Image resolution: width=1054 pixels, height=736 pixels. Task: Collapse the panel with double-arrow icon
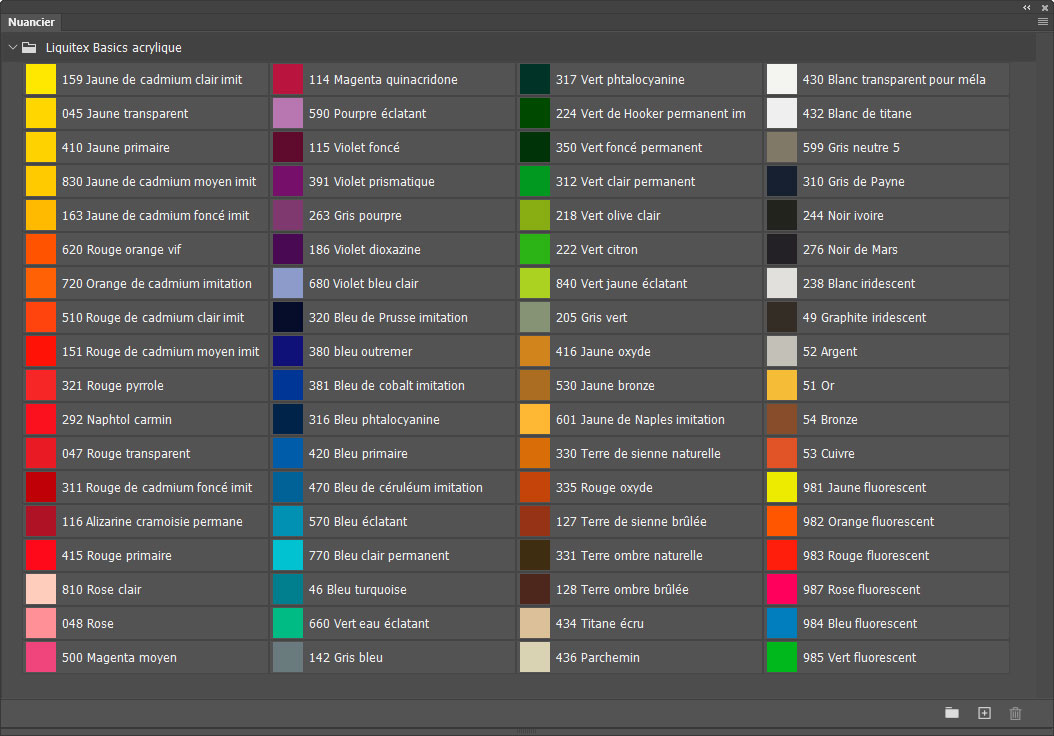[1027, 7]
